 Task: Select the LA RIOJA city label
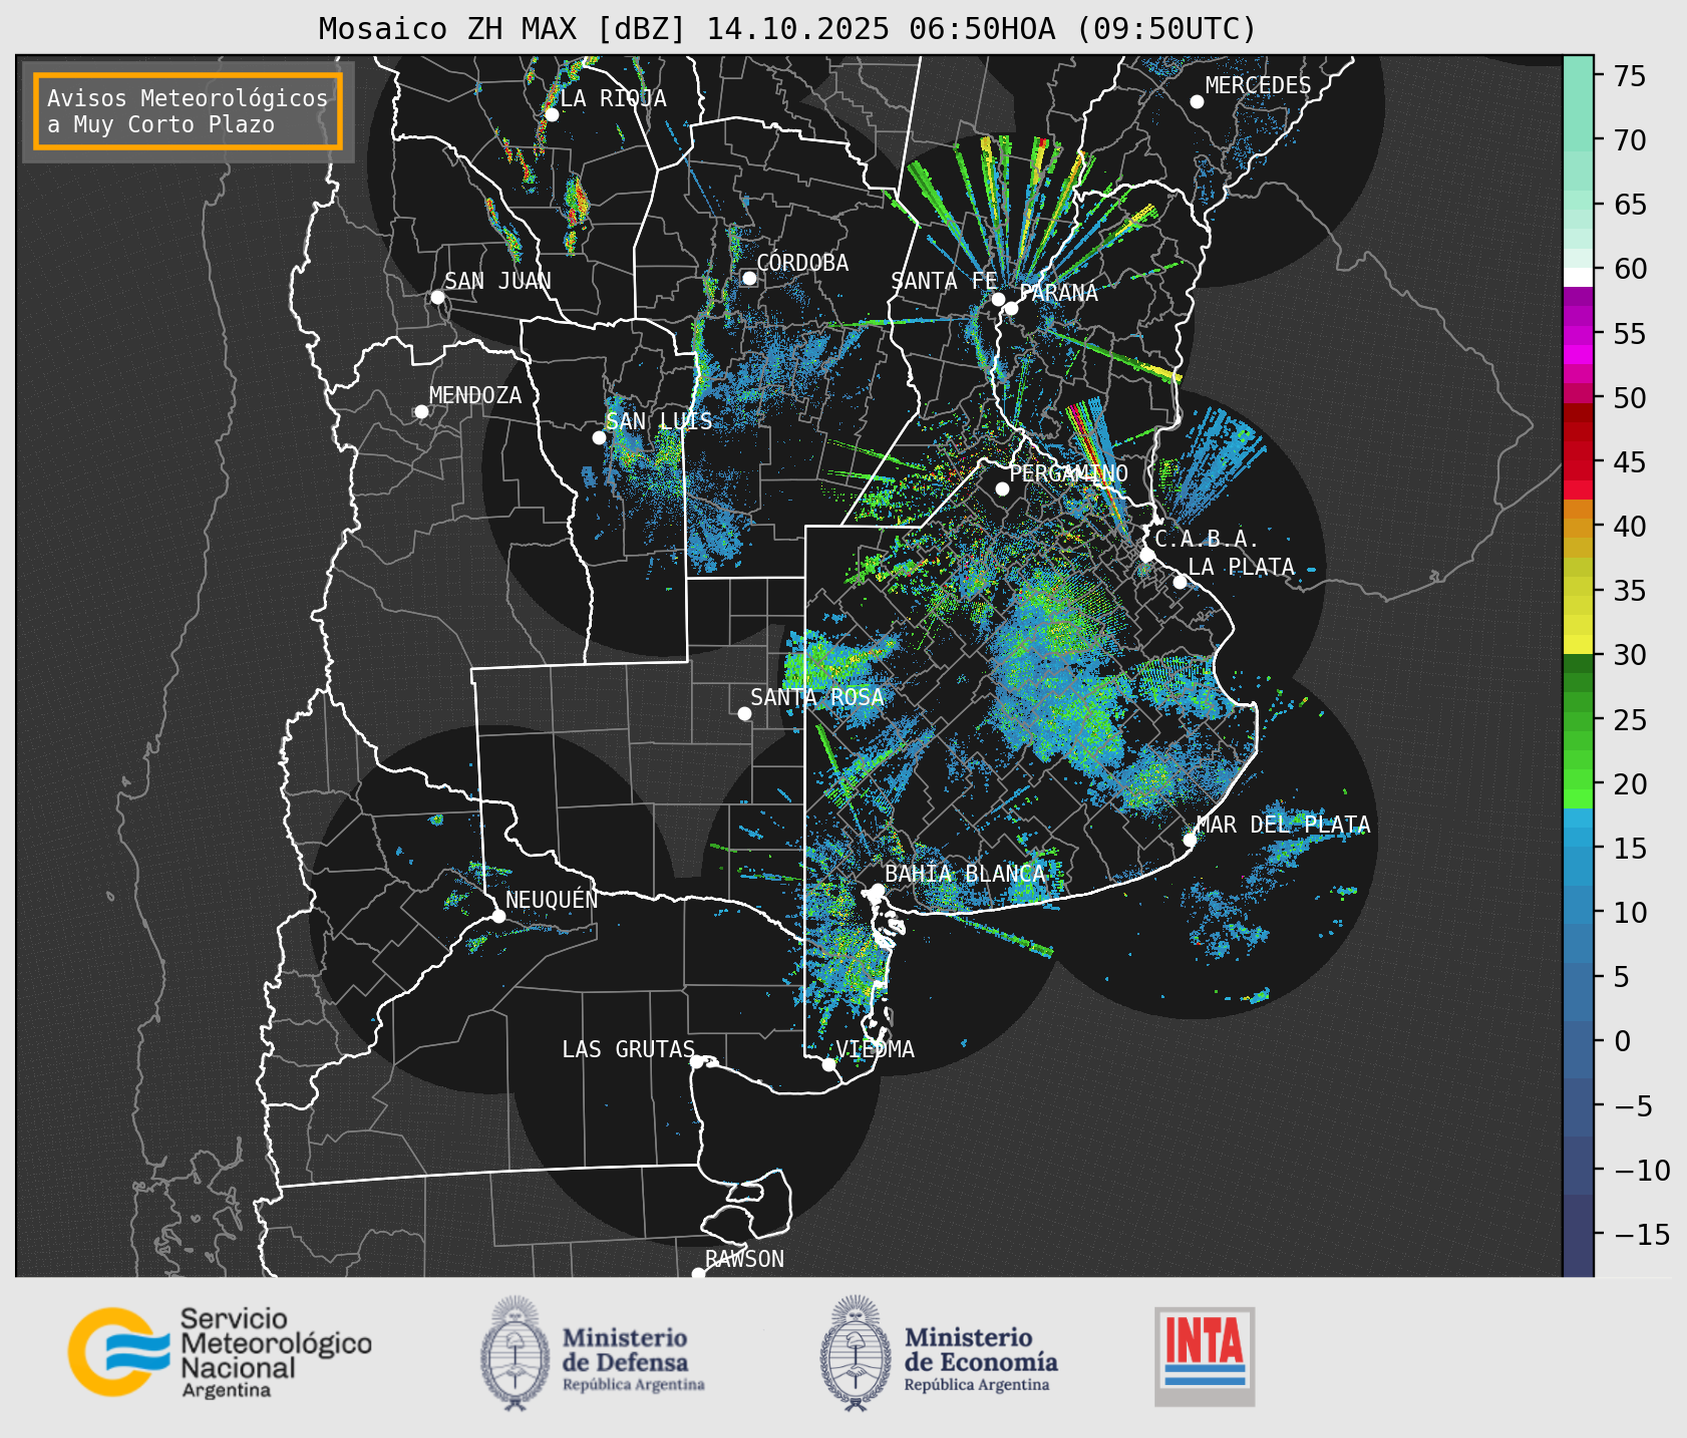tap(613, 98)
